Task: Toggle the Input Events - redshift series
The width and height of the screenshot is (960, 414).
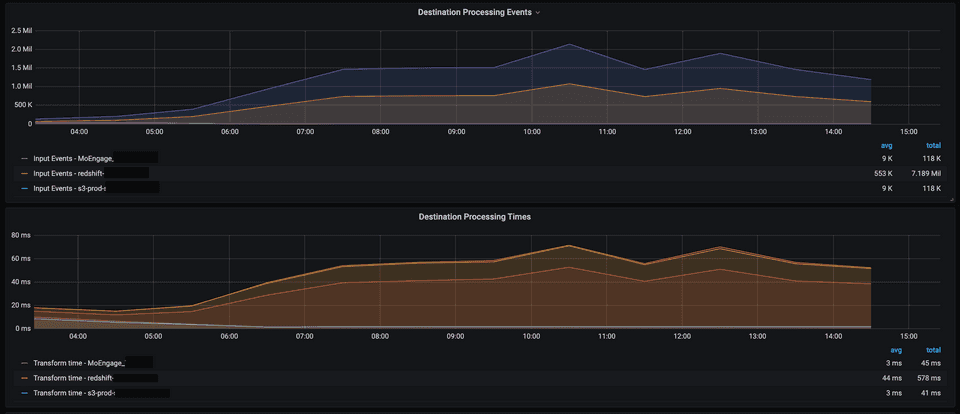Action: click(69, 173)
